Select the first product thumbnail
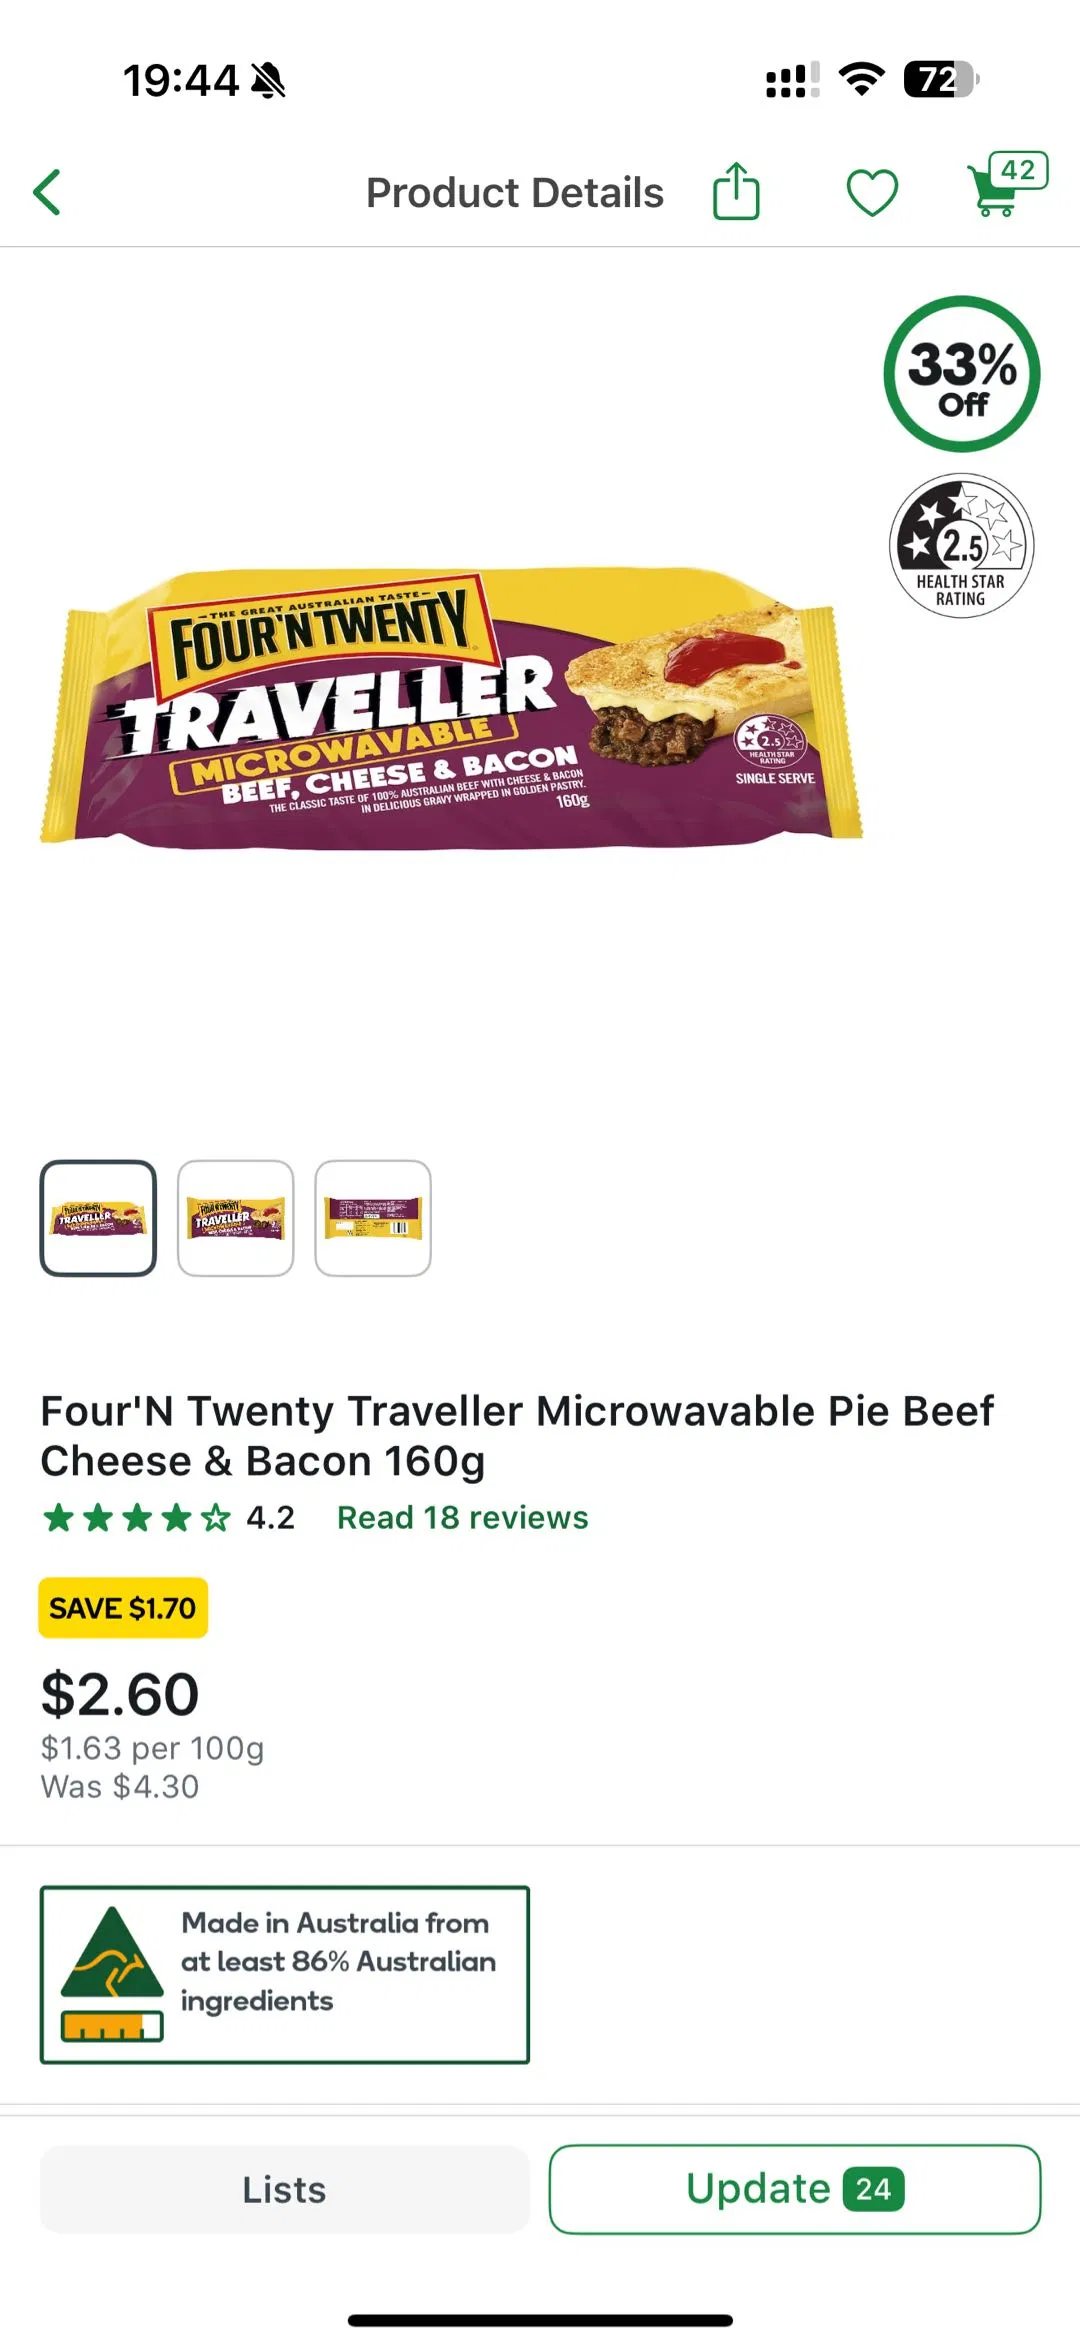The image size is (1080, 2347). click(x=98, y=1218)
